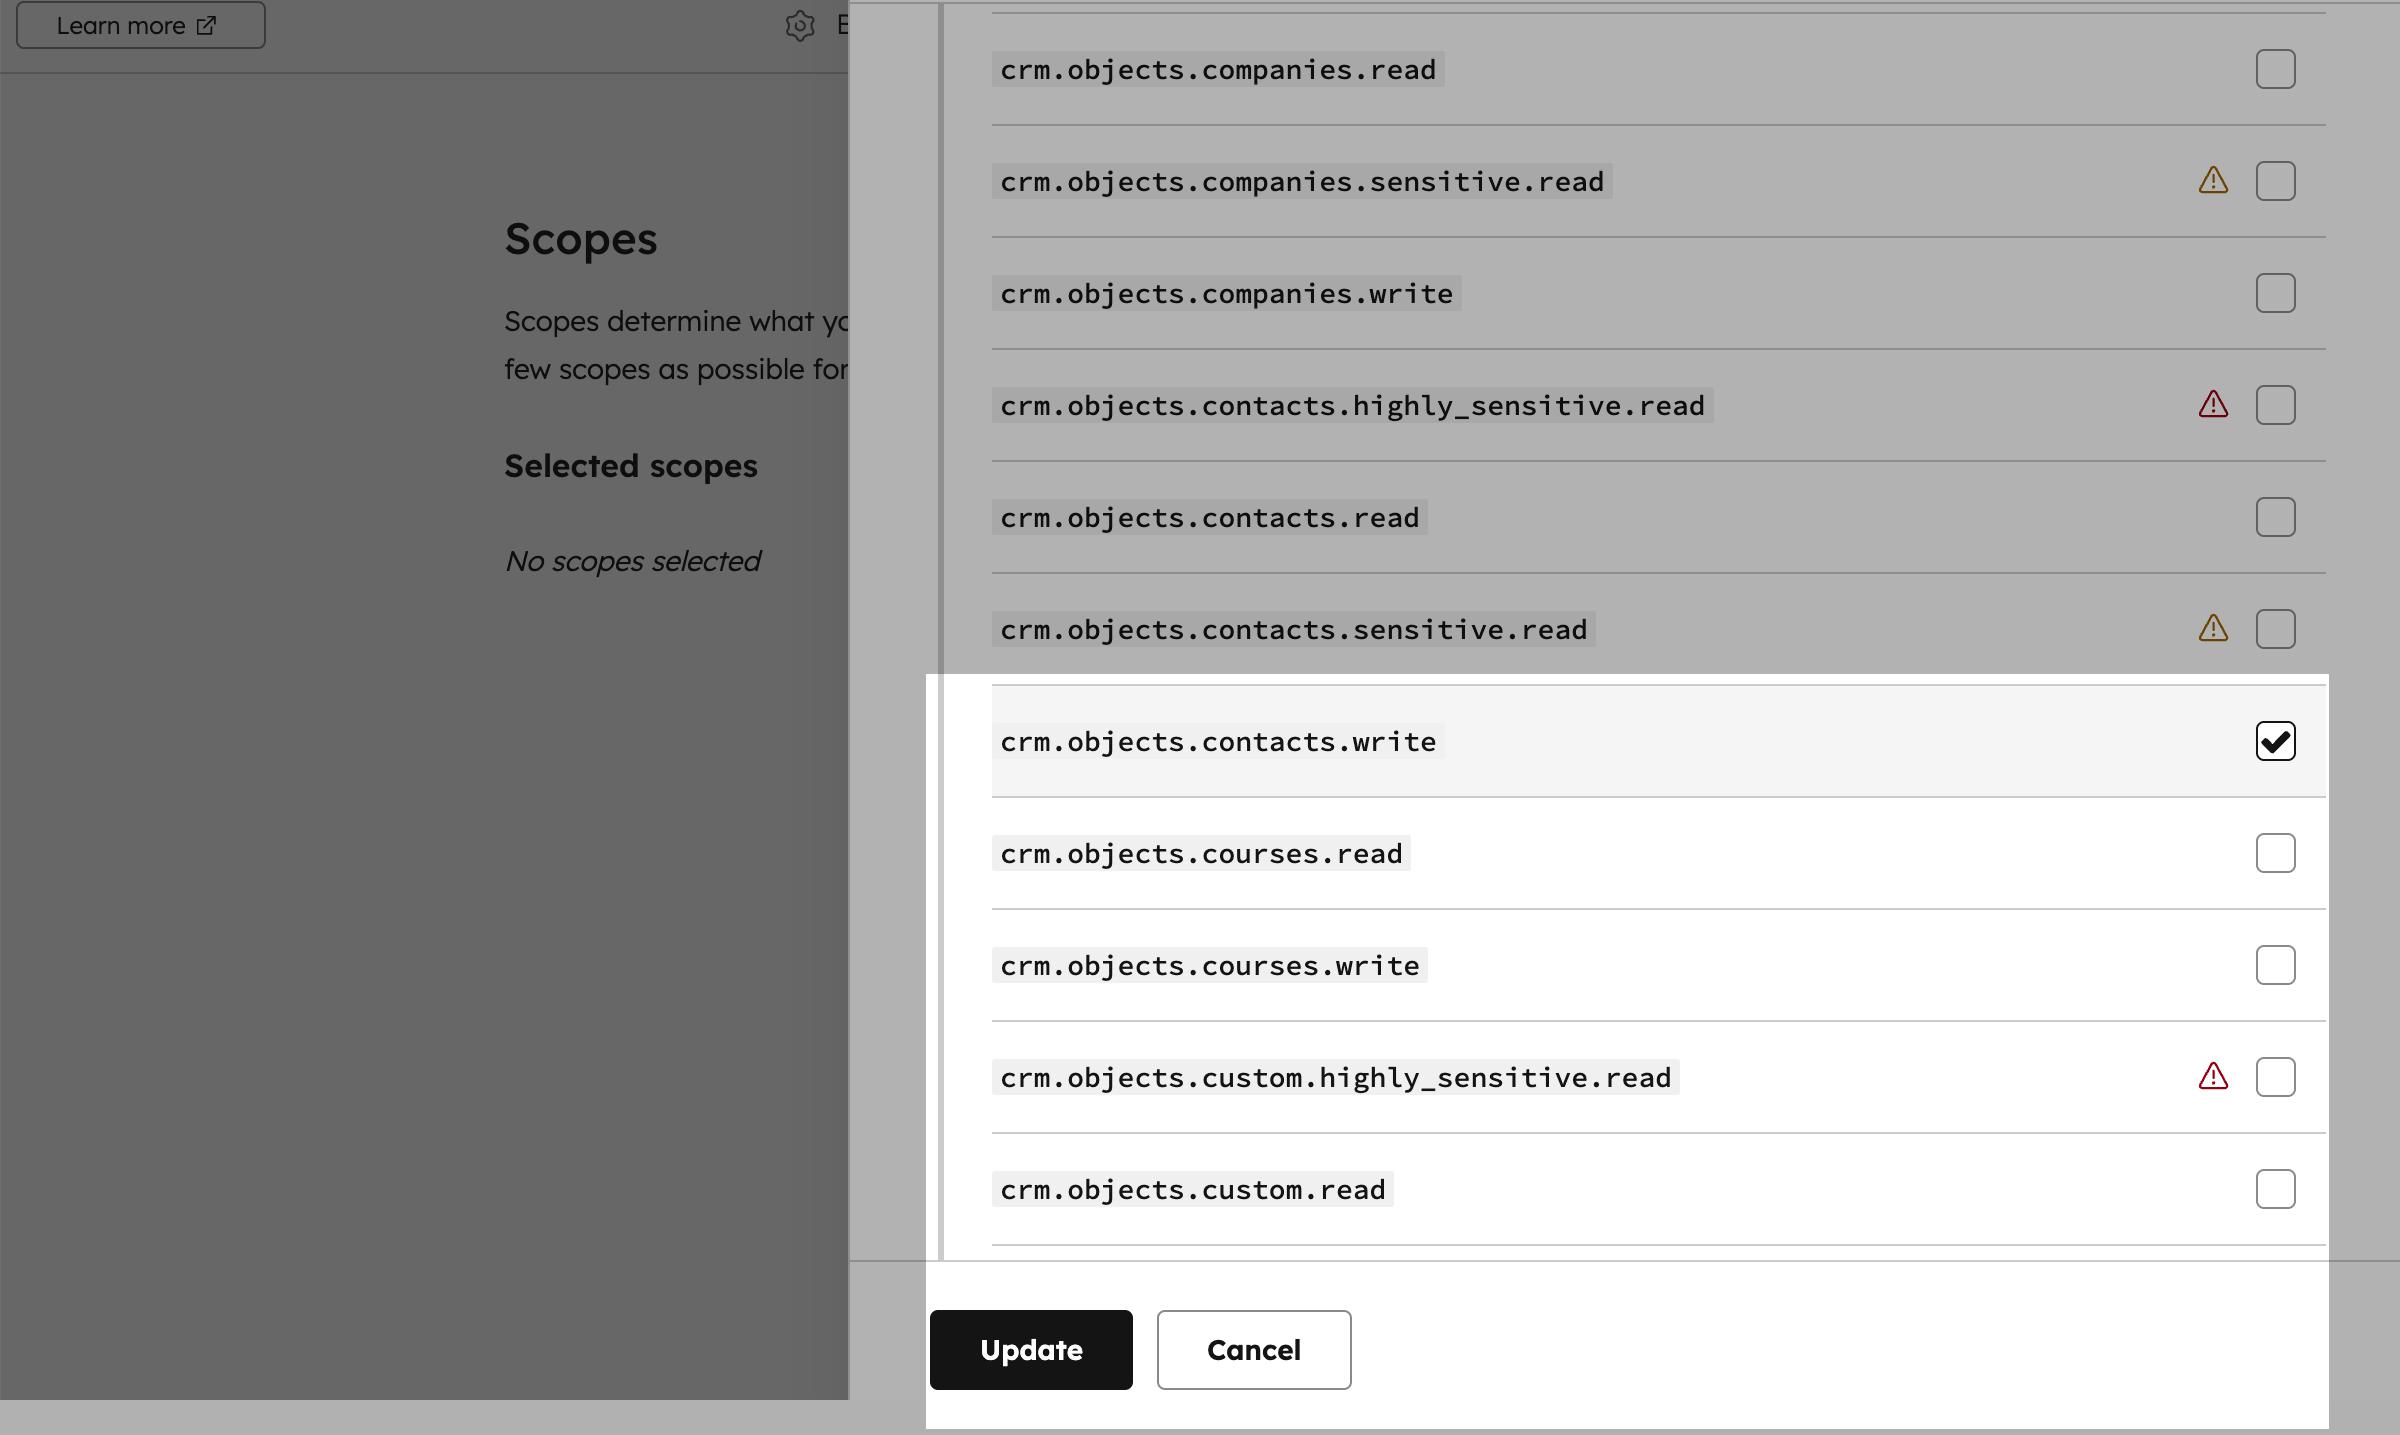Click red warning icon for contacts.highly_sensitive.read
Image resolution: width=2400 pixels, height=1435 pixels.
click(x=2213, y=405)
